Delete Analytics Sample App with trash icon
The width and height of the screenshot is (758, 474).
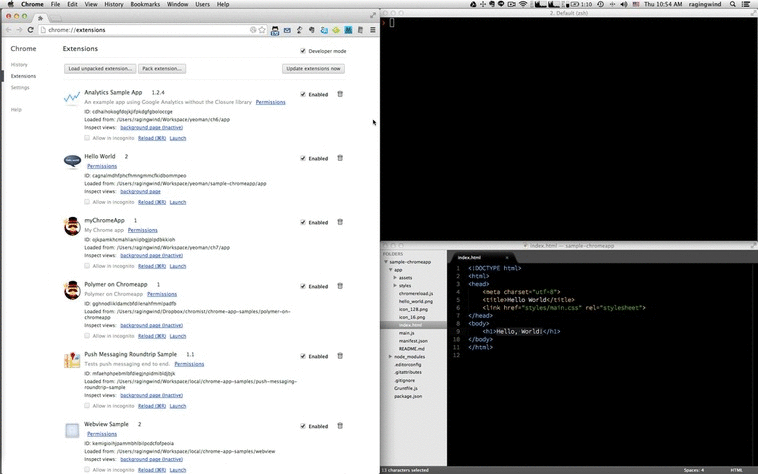[340, 94]
